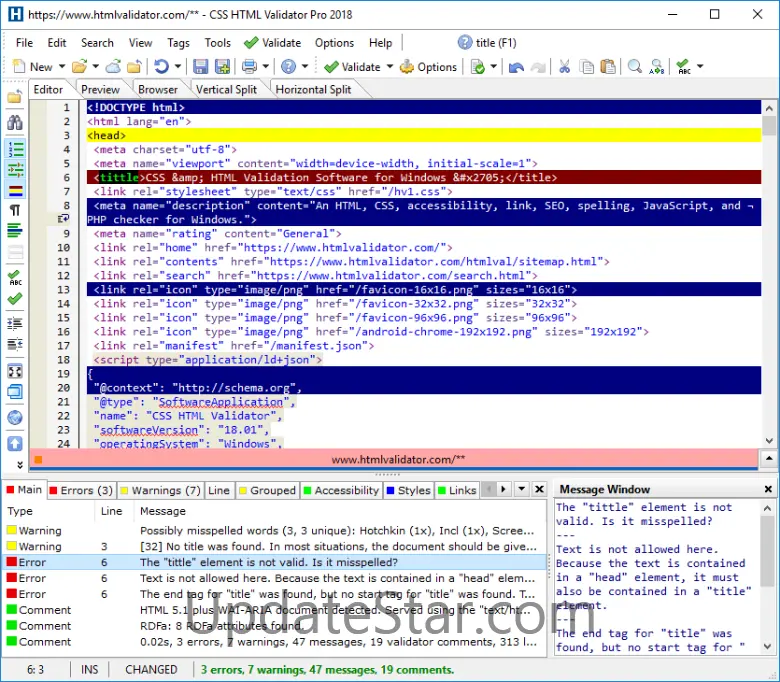Switch to the Vertical Split tab
The height and width of the screenshot is (682, 780).
[226, 89]
